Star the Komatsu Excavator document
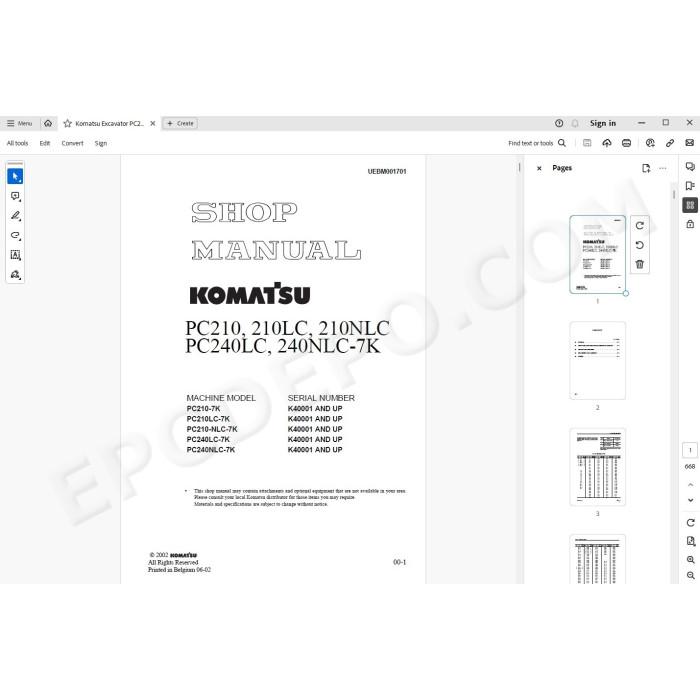Image resolution: width=700 pixels, height=700 pixels. pos(67,124)
